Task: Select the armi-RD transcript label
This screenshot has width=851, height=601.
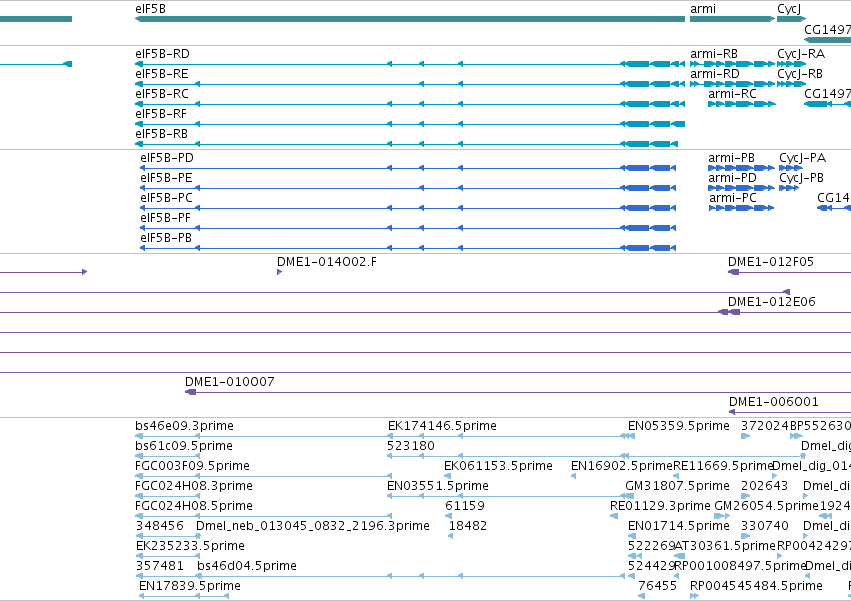Action: tap(714, 74)
